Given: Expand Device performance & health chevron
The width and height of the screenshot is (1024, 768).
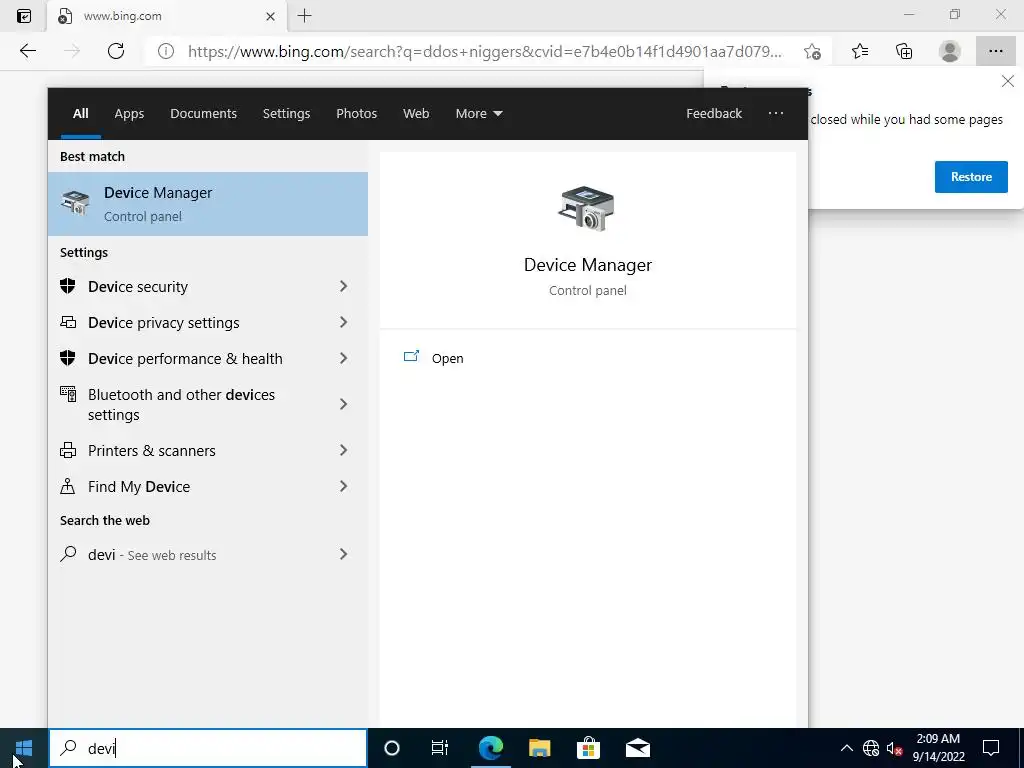Looking at the screenshot, I should tap(344, 358).
